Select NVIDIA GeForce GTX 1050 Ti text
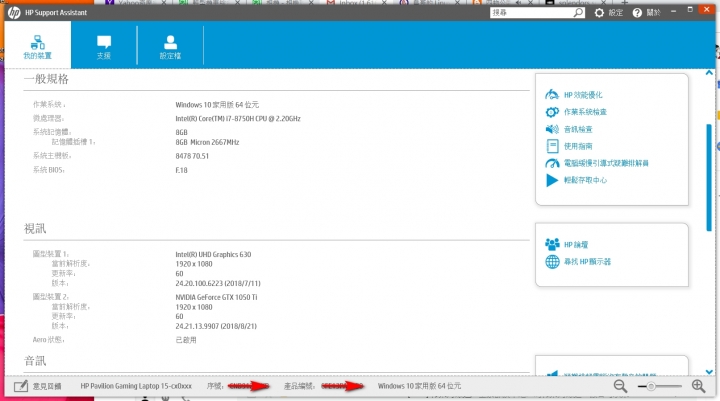720x401 pixels. (216, 297)
